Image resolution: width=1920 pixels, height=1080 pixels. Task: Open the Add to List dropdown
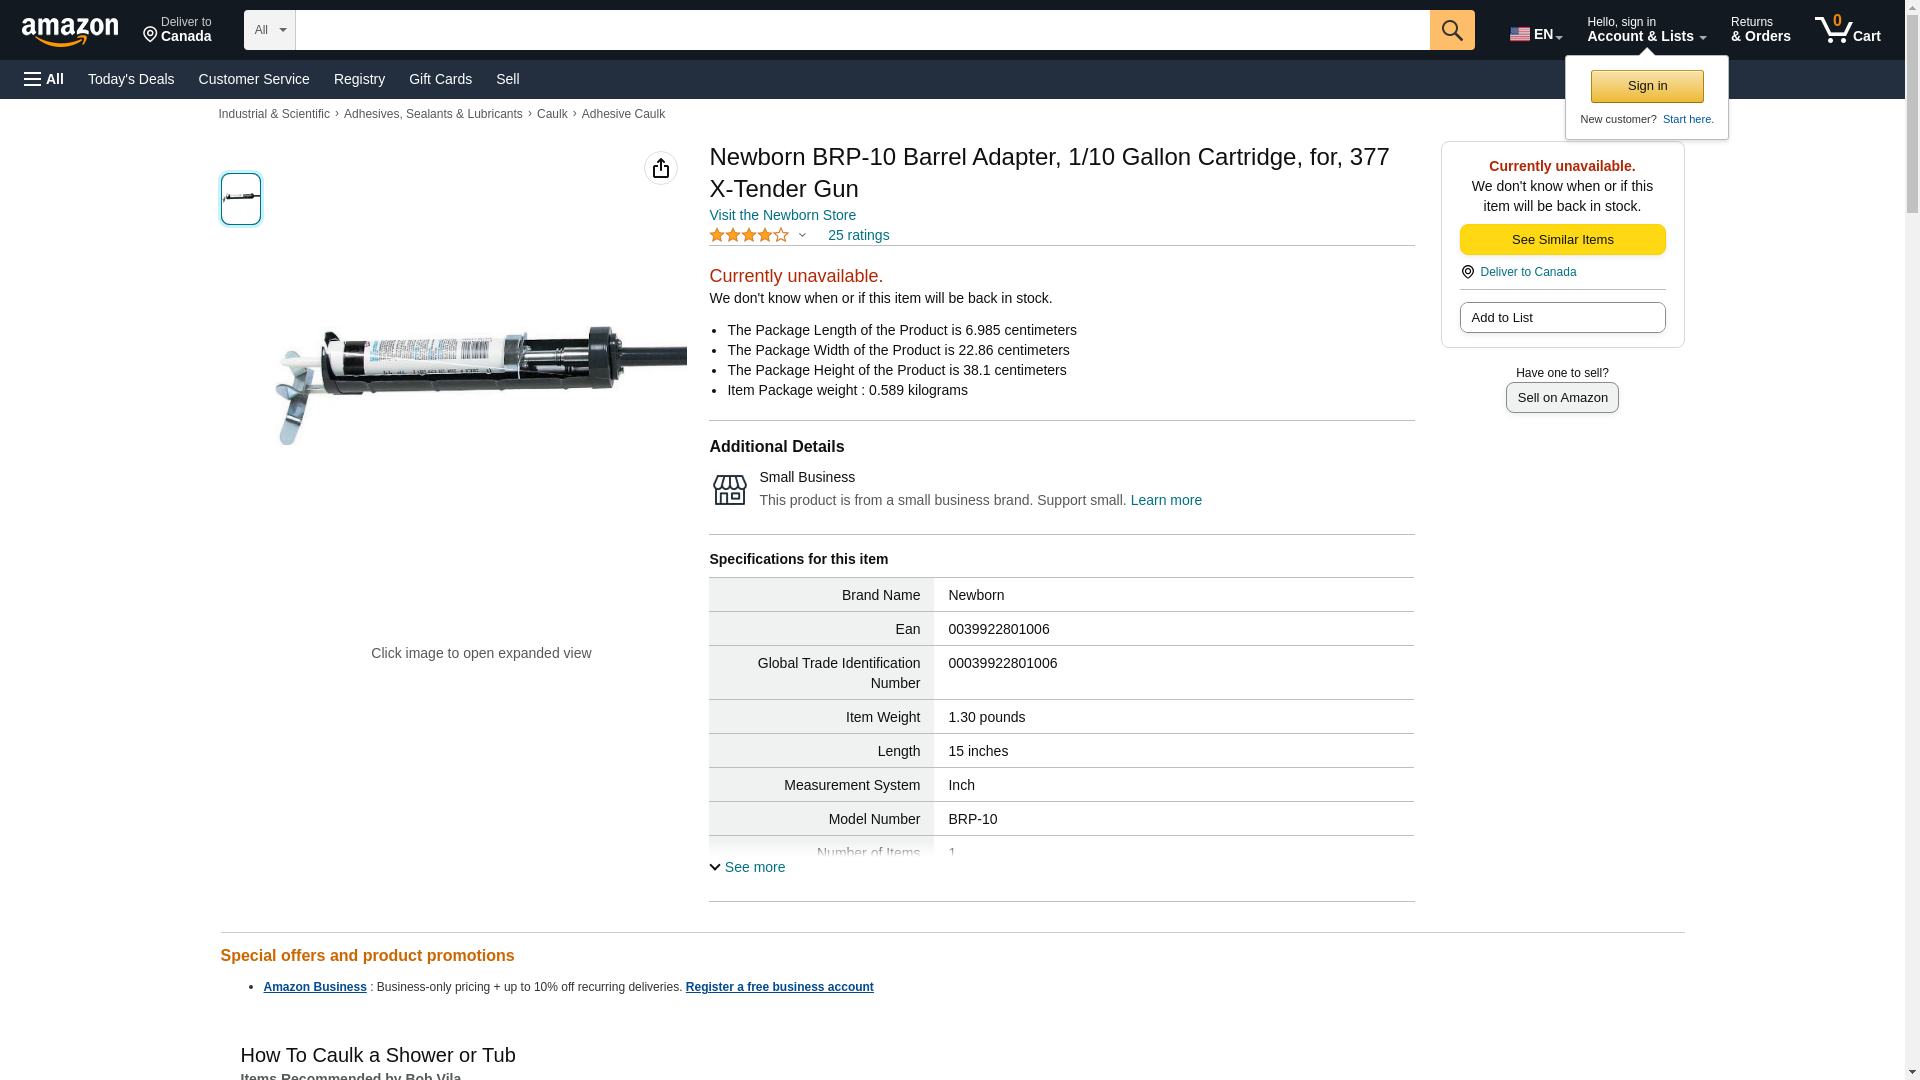click(1562, 318)
